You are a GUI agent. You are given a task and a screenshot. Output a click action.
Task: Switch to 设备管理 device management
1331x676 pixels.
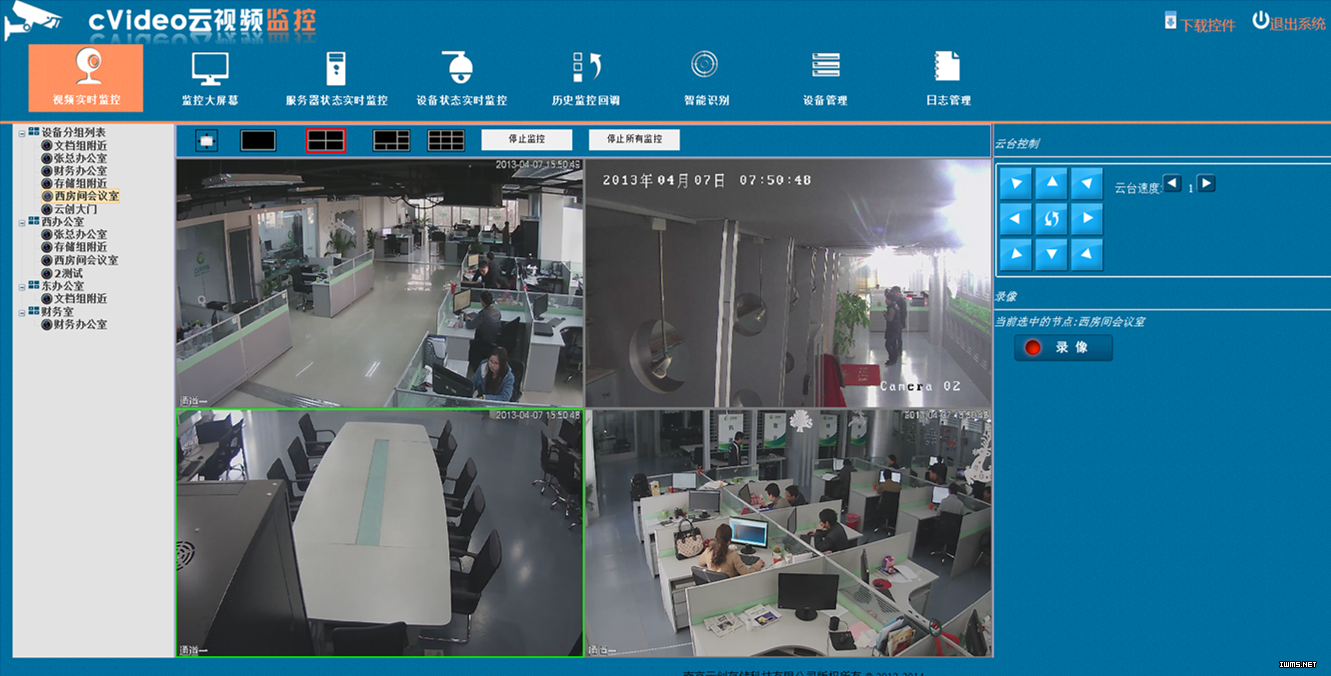point(825,79)
